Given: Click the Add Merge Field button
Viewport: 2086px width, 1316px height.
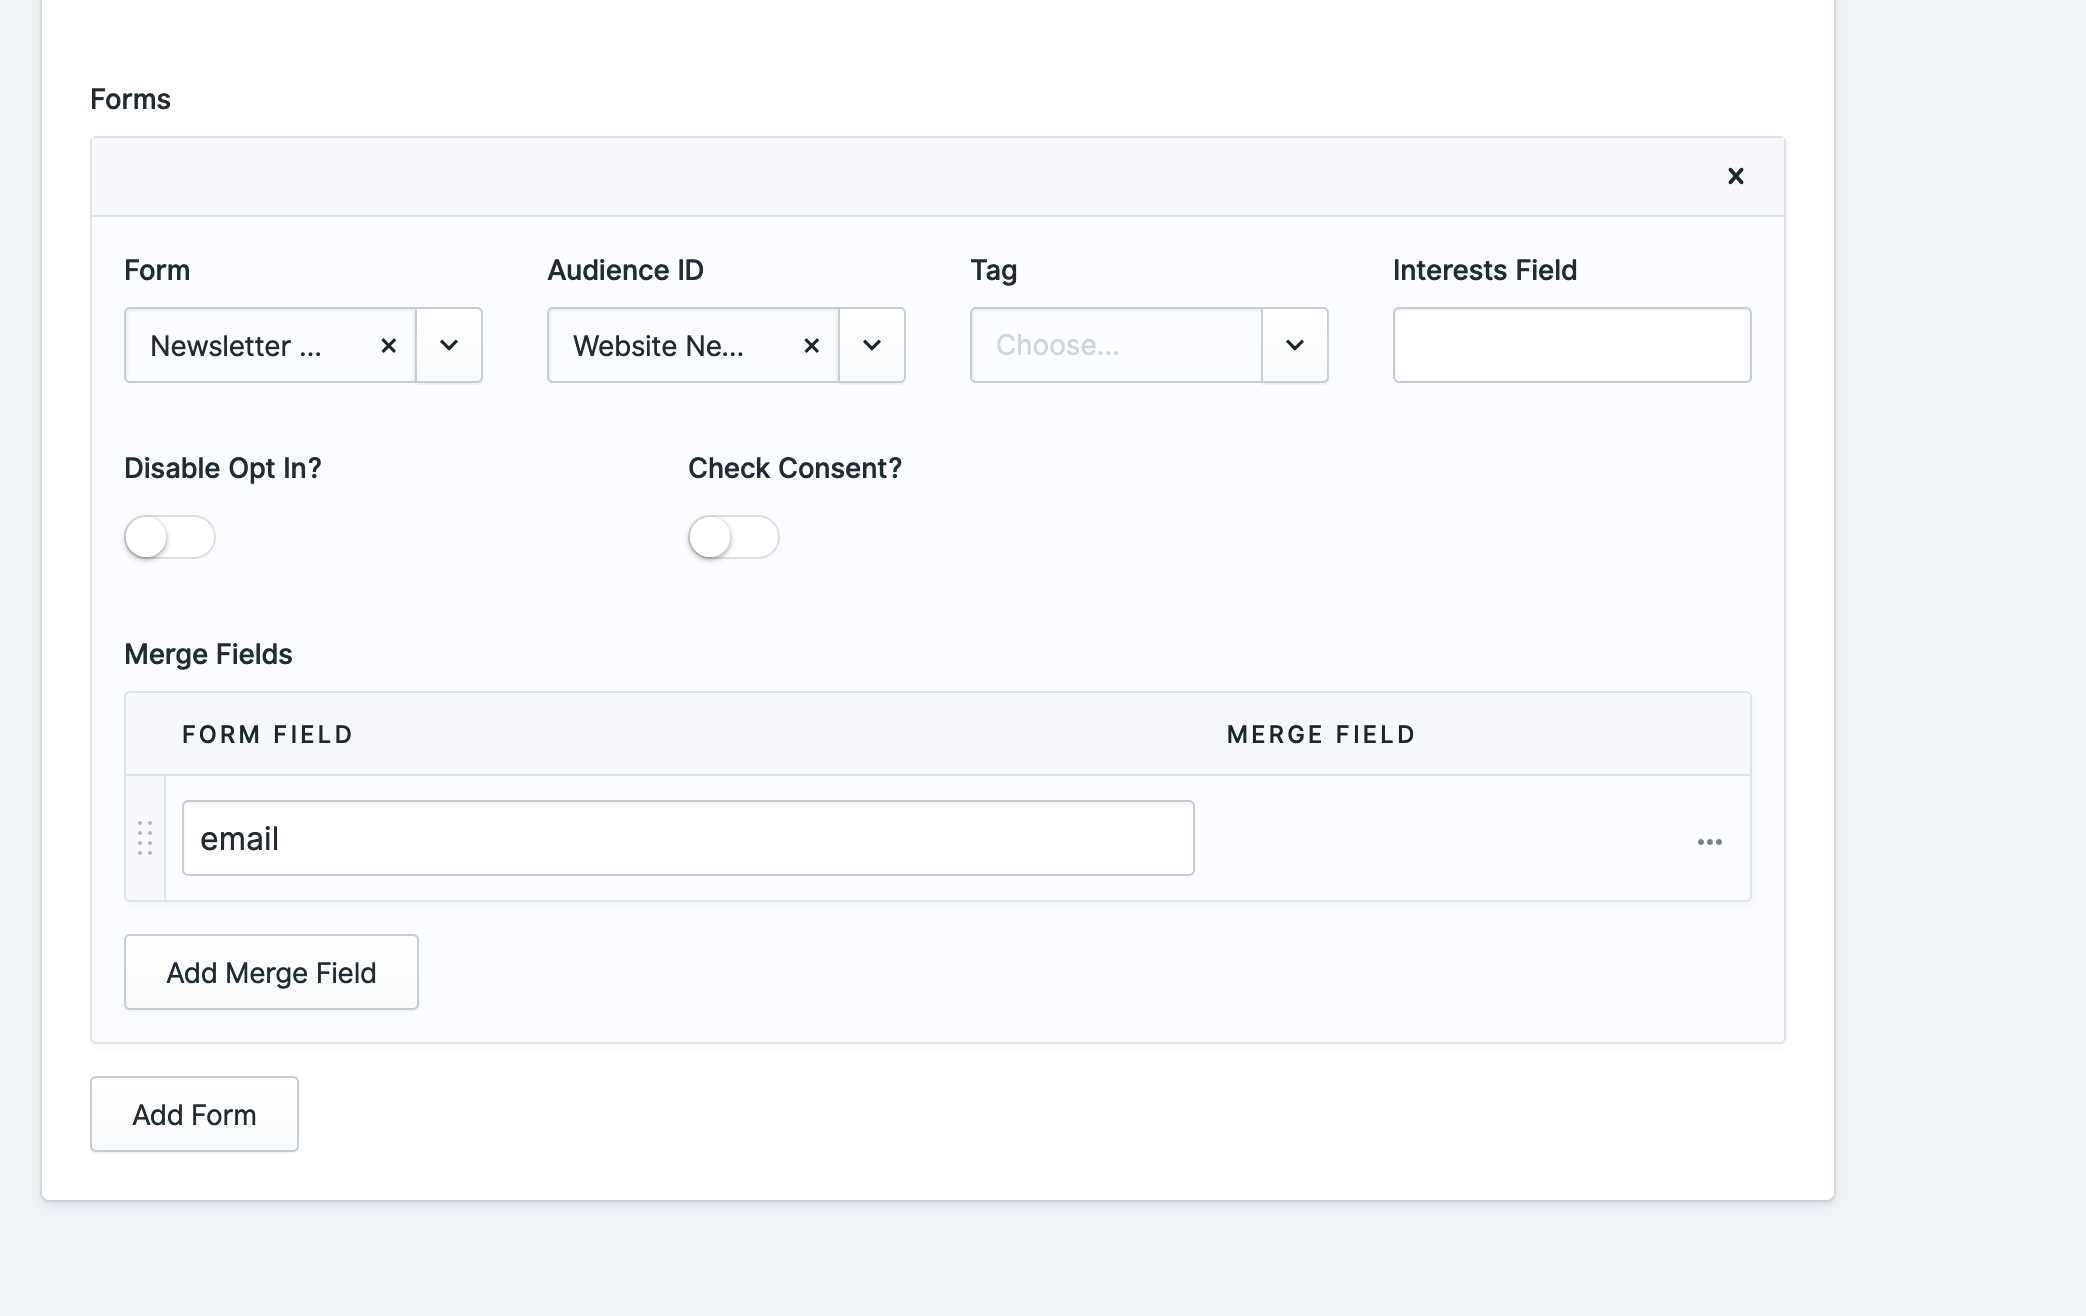Looking at the screenshot, I should pos(271,972).
